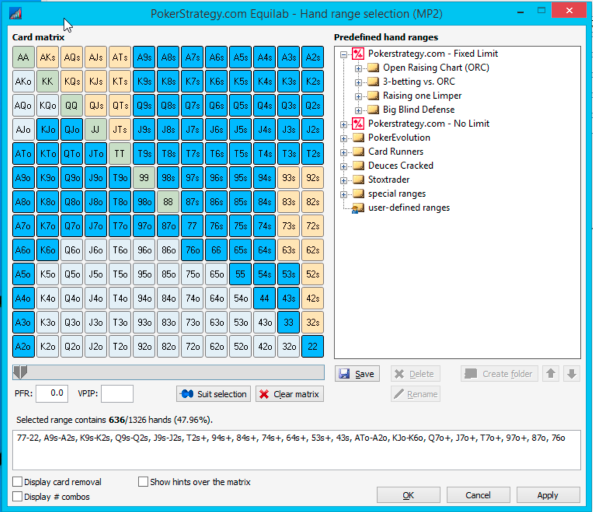Image resolution: width=593 pixels, height=512 pixels.
Task: Click the Apply button
Action: click(x=548, y=495)
